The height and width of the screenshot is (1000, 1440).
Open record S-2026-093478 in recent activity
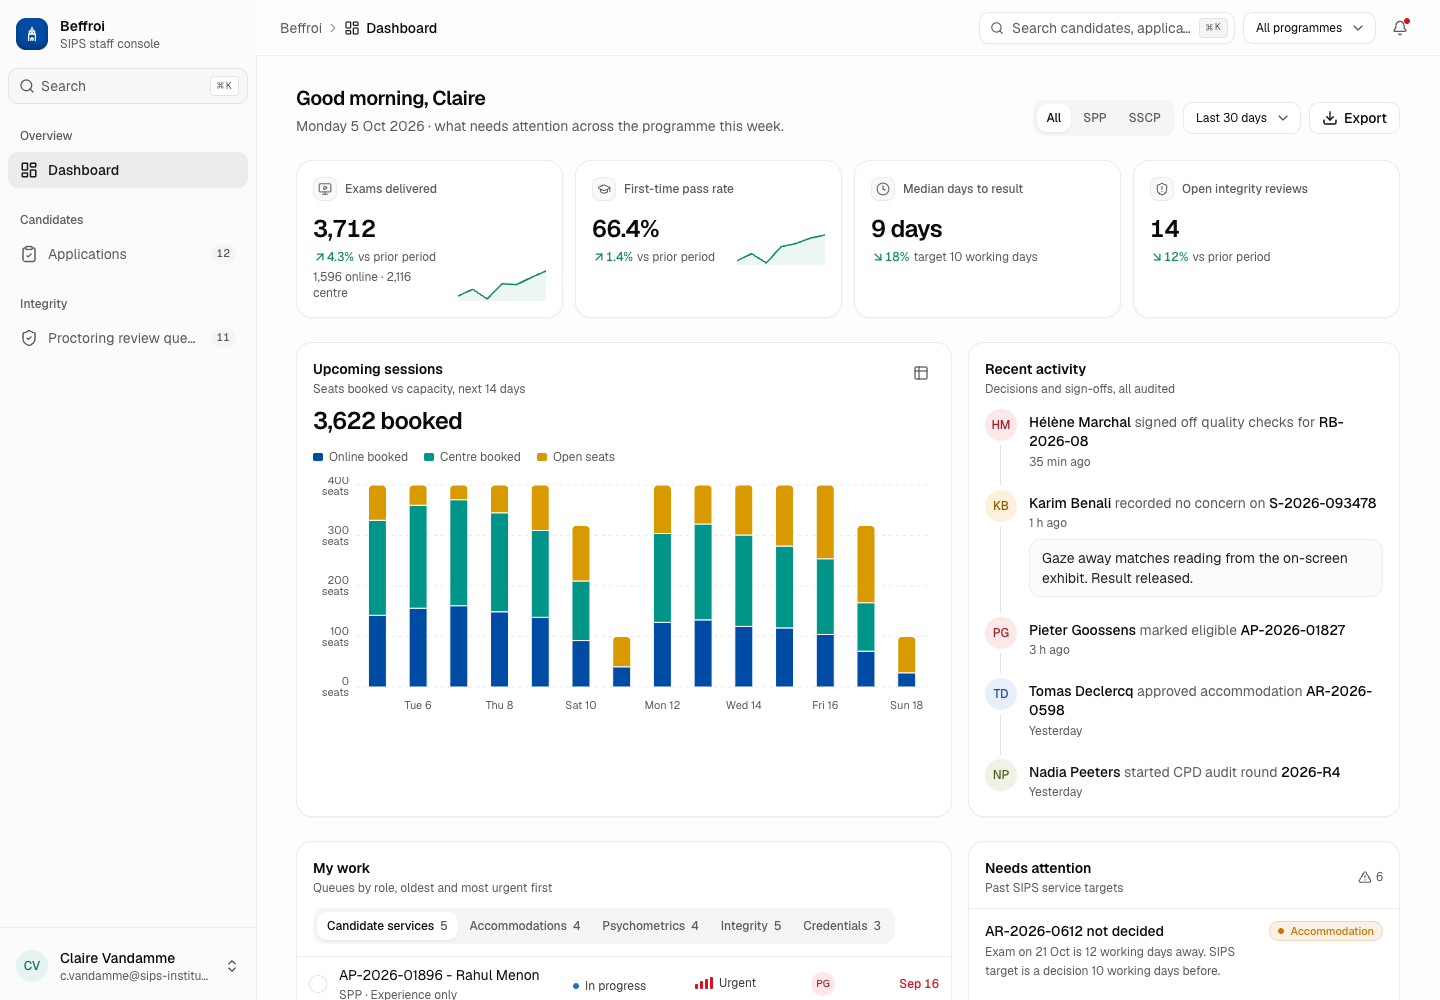pos(1322,503)
